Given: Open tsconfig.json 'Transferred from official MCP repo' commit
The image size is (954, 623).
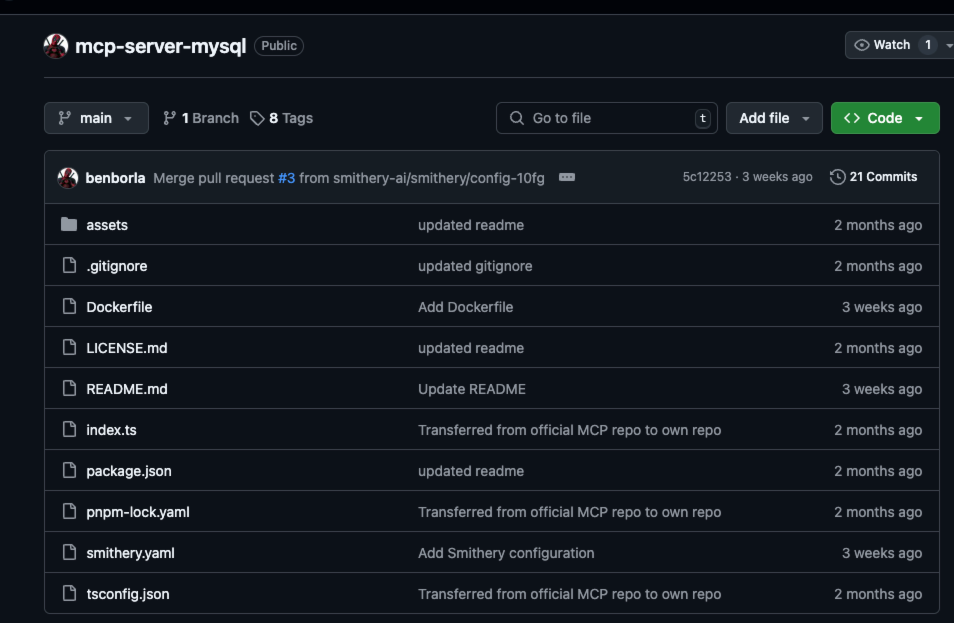Looking at the screenshot, I should 569,594.
